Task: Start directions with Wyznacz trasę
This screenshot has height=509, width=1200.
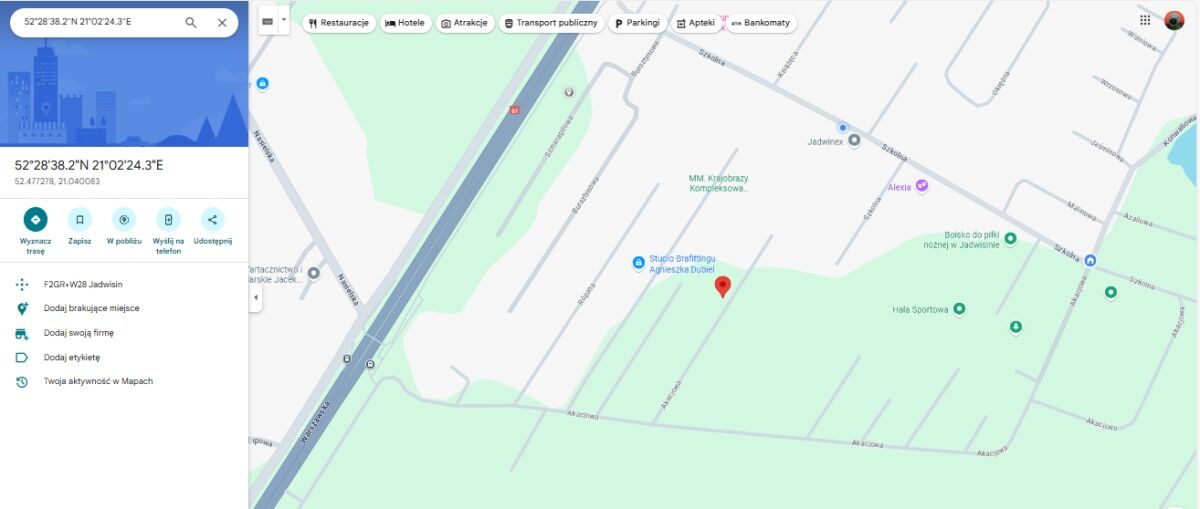Action: click(x=36, y=232)
